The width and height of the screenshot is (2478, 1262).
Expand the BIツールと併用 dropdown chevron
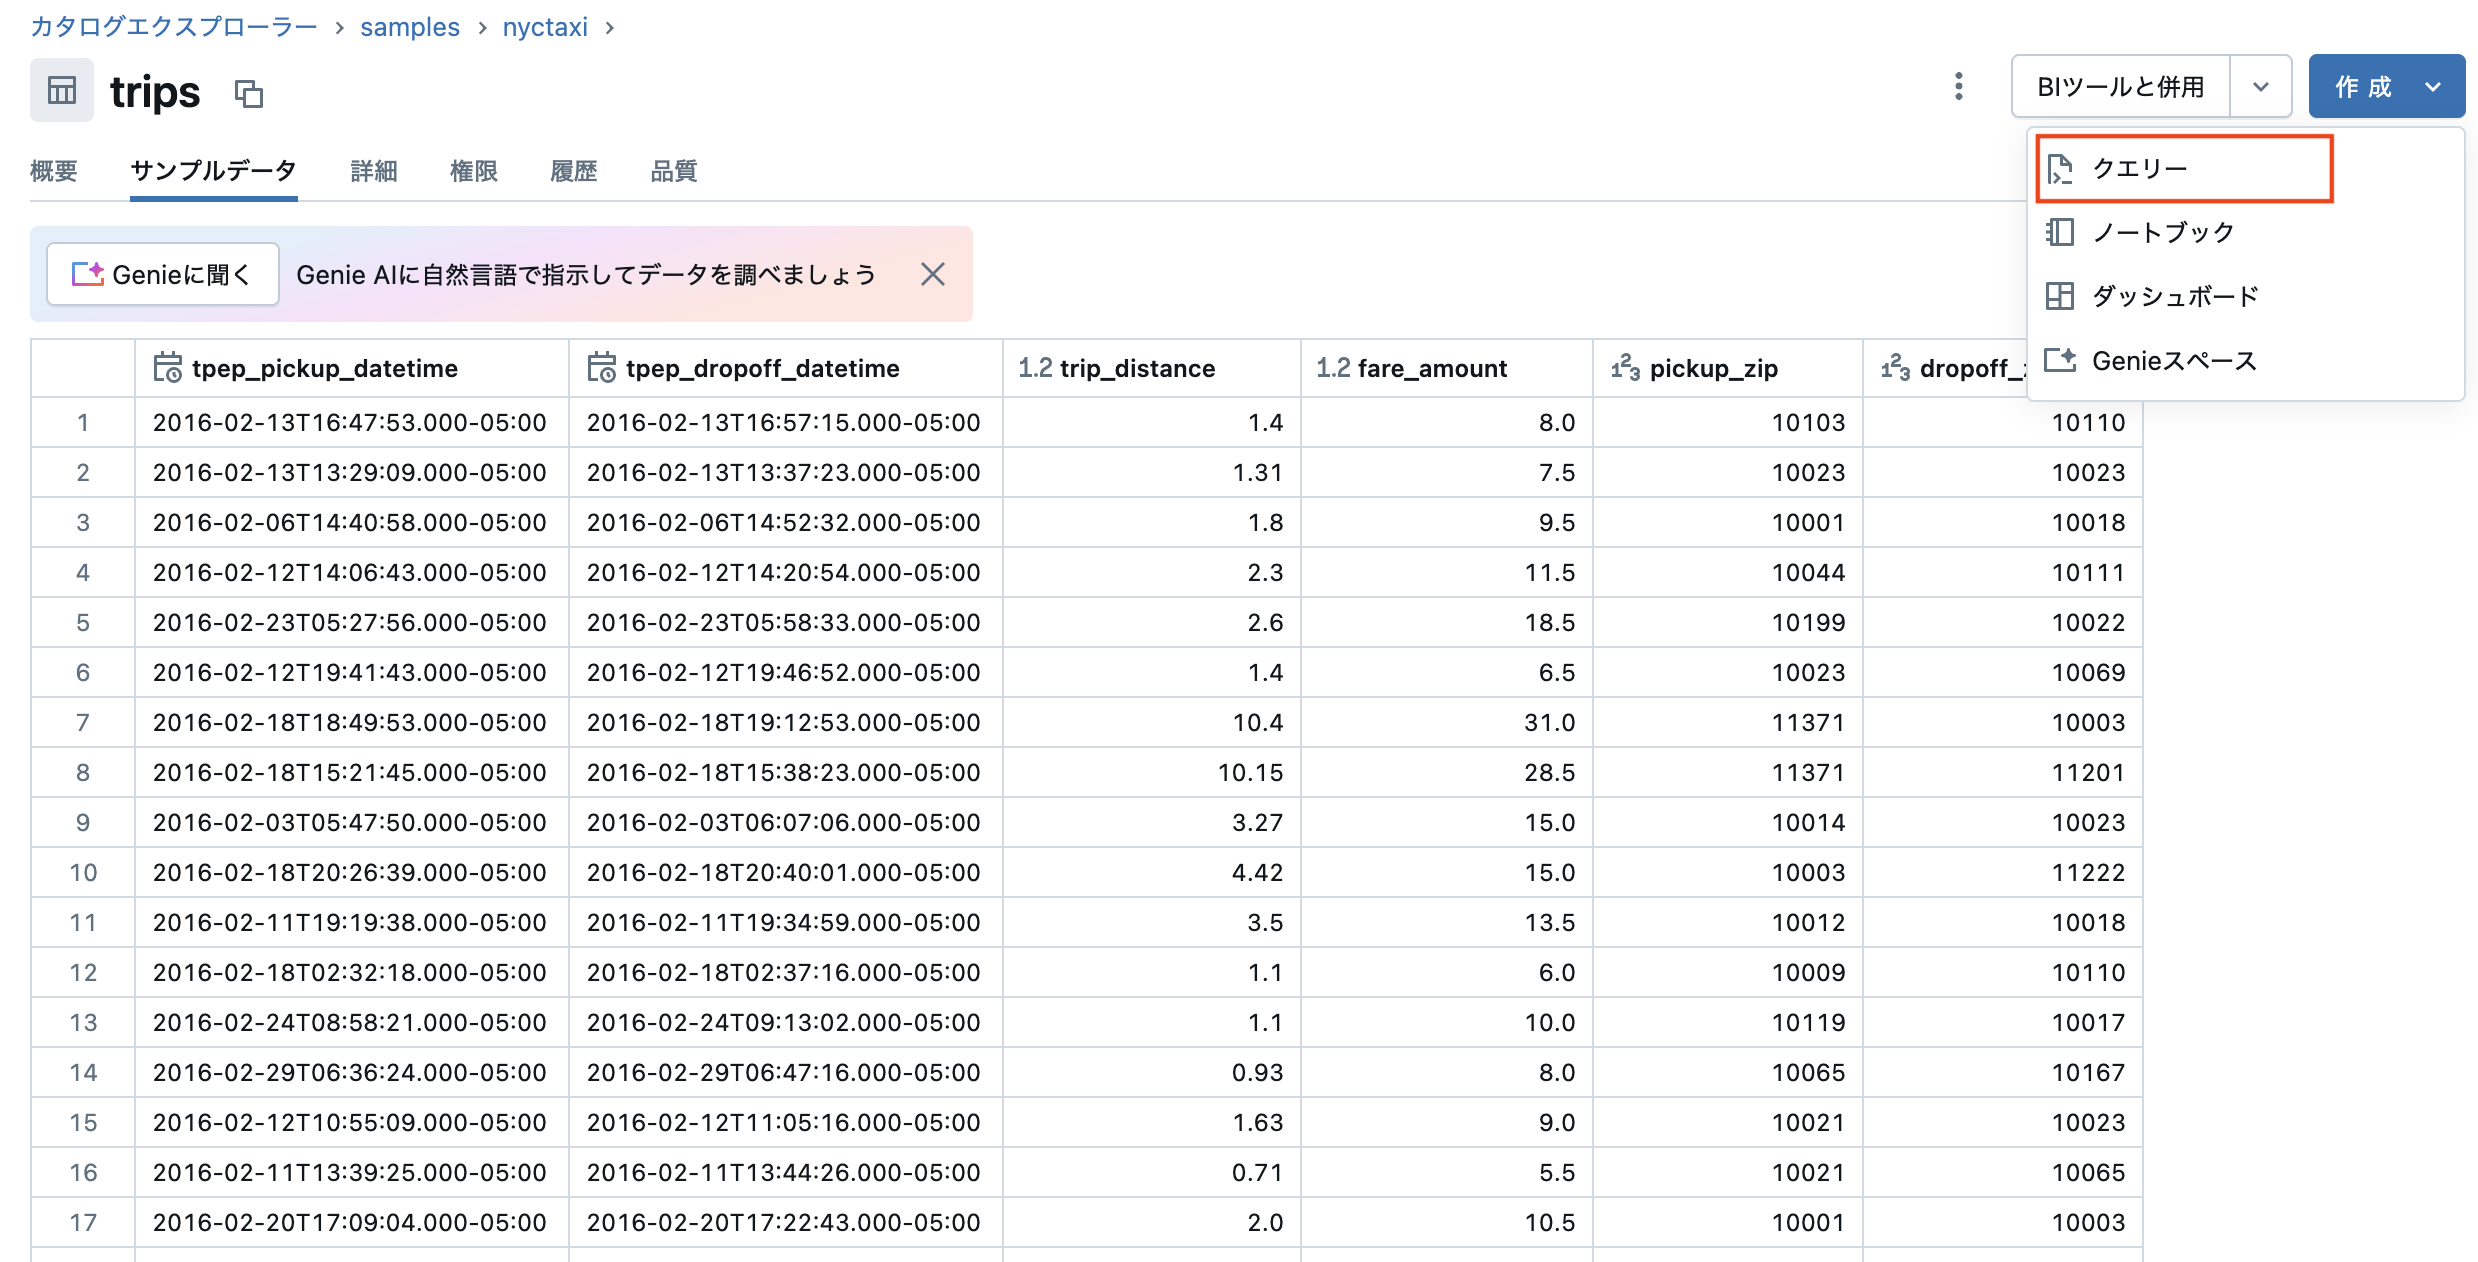coord(2261,86)
